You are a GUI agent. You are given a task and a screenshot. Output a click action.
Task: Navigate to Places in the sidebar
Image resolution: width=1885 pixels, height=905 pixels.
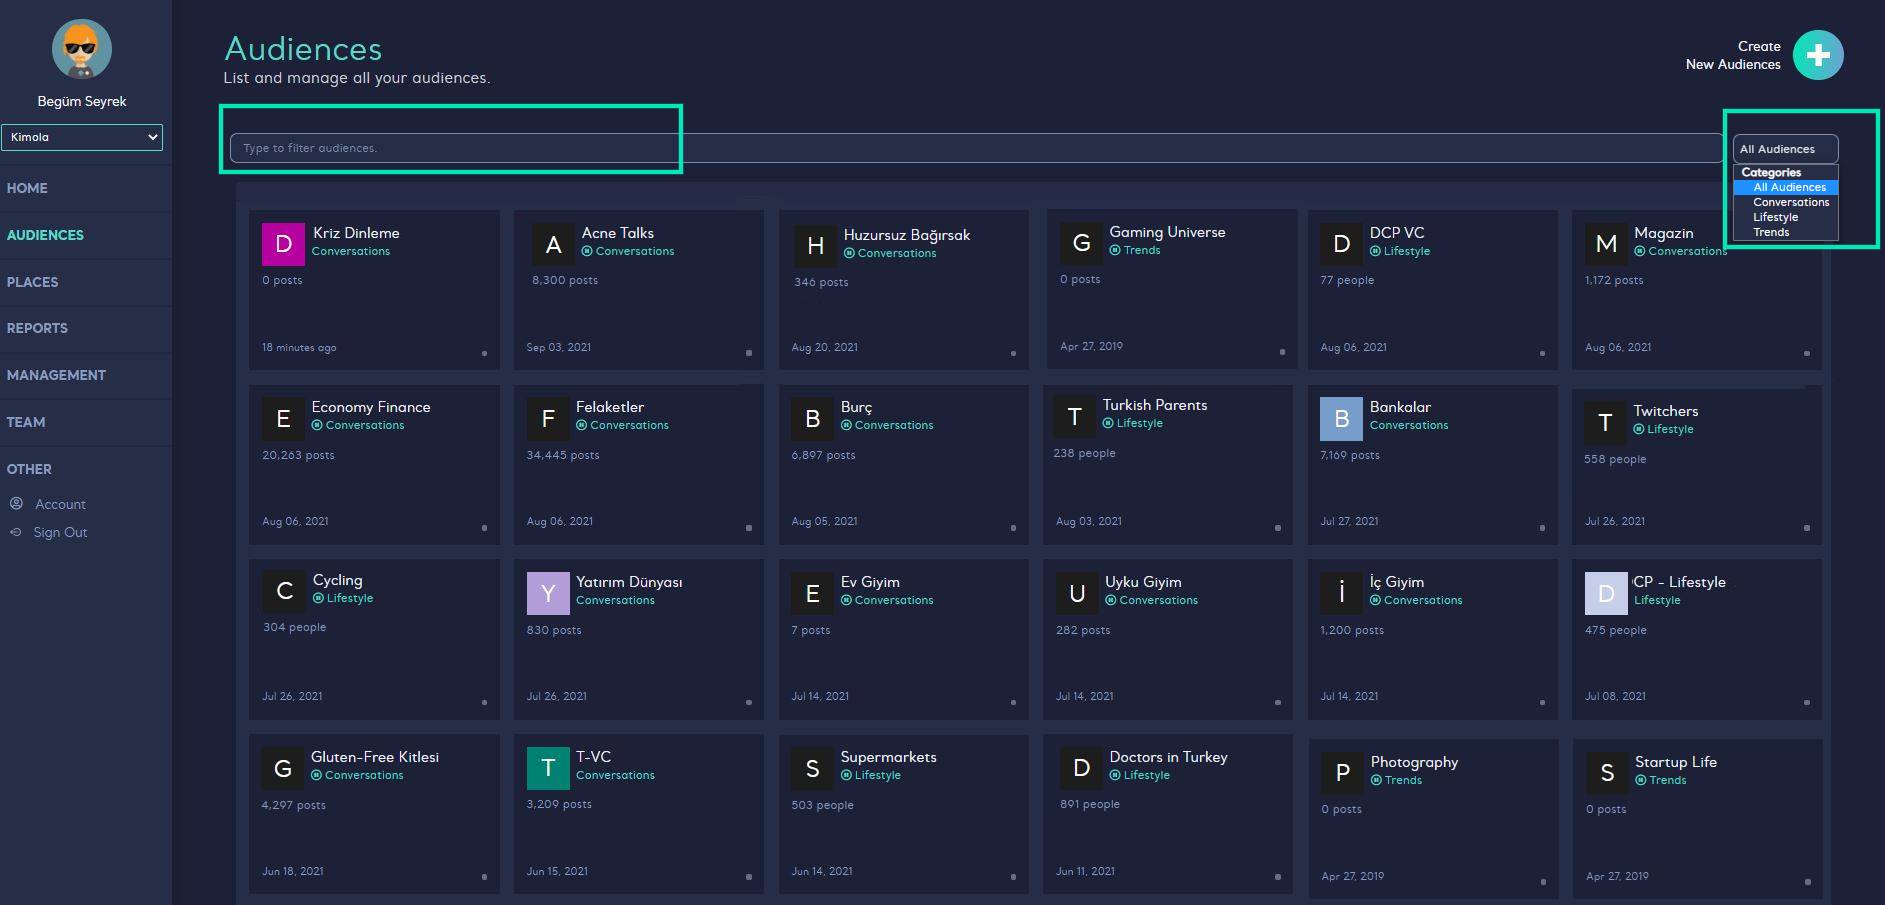(32, 282)
